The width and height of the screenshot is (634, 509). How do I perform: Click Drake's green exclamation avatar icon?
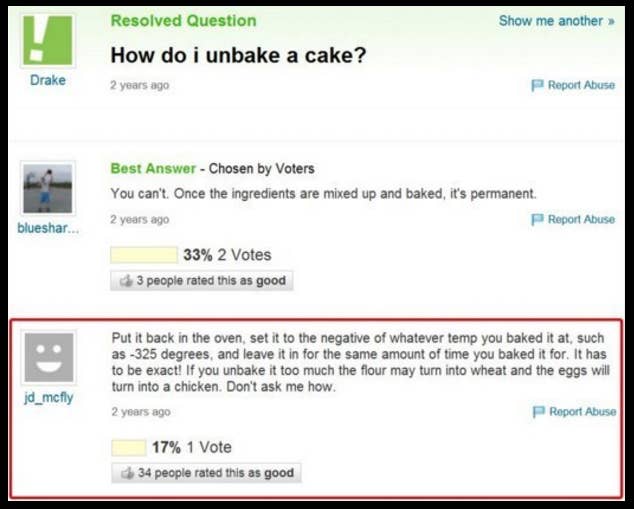click(x=47, y=40)
